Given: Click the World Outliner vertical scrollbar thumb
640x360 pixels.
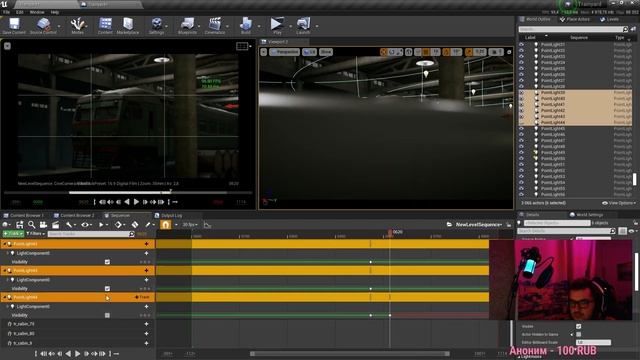Looking at the screenshot, I should (634, 179).
